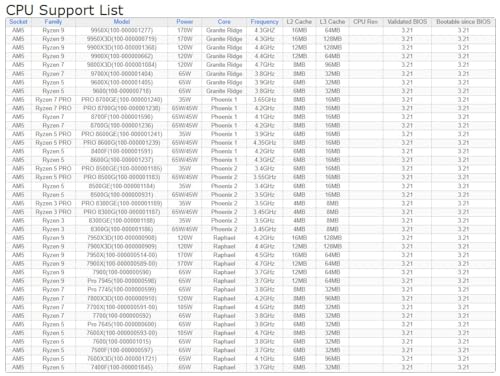Select the L2 Cache column header
500x376 pixels.
[299, 22]
